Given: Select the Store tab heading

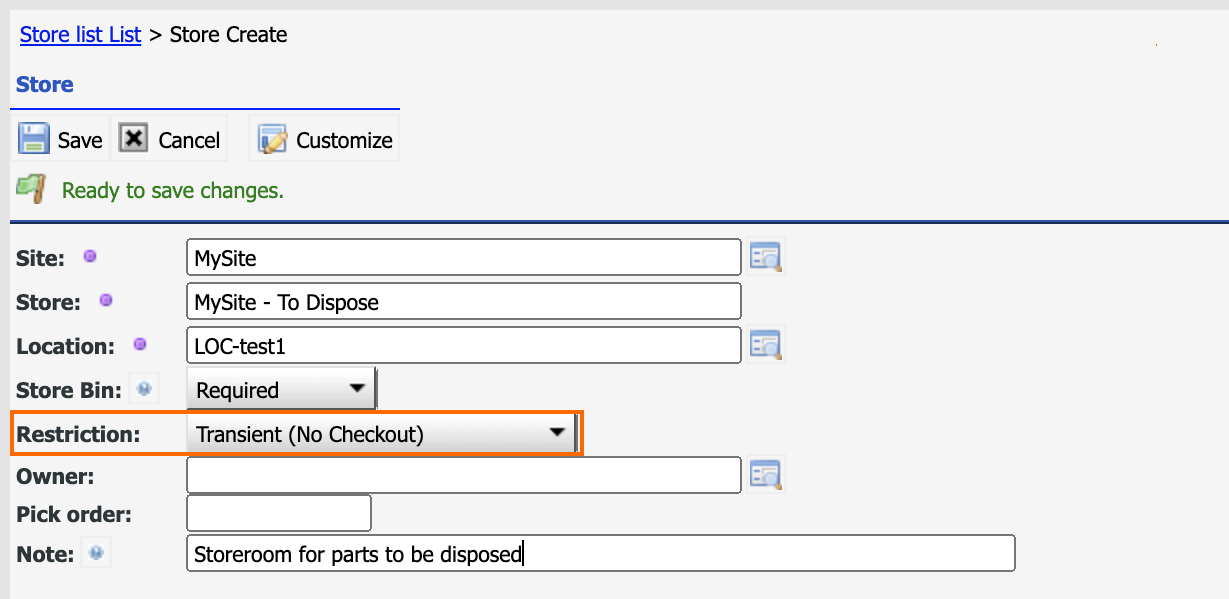Looking at the screenshot, I should coord(45,85).
